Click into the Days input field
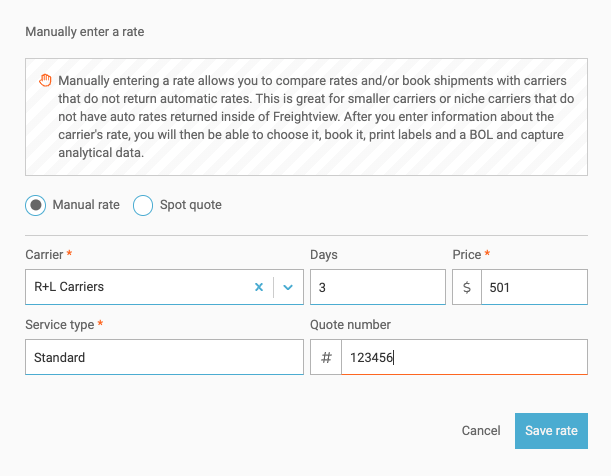Image resolution: width=611 pixels, height=476 pixels. pyautogui.click(x=377, y=287)
